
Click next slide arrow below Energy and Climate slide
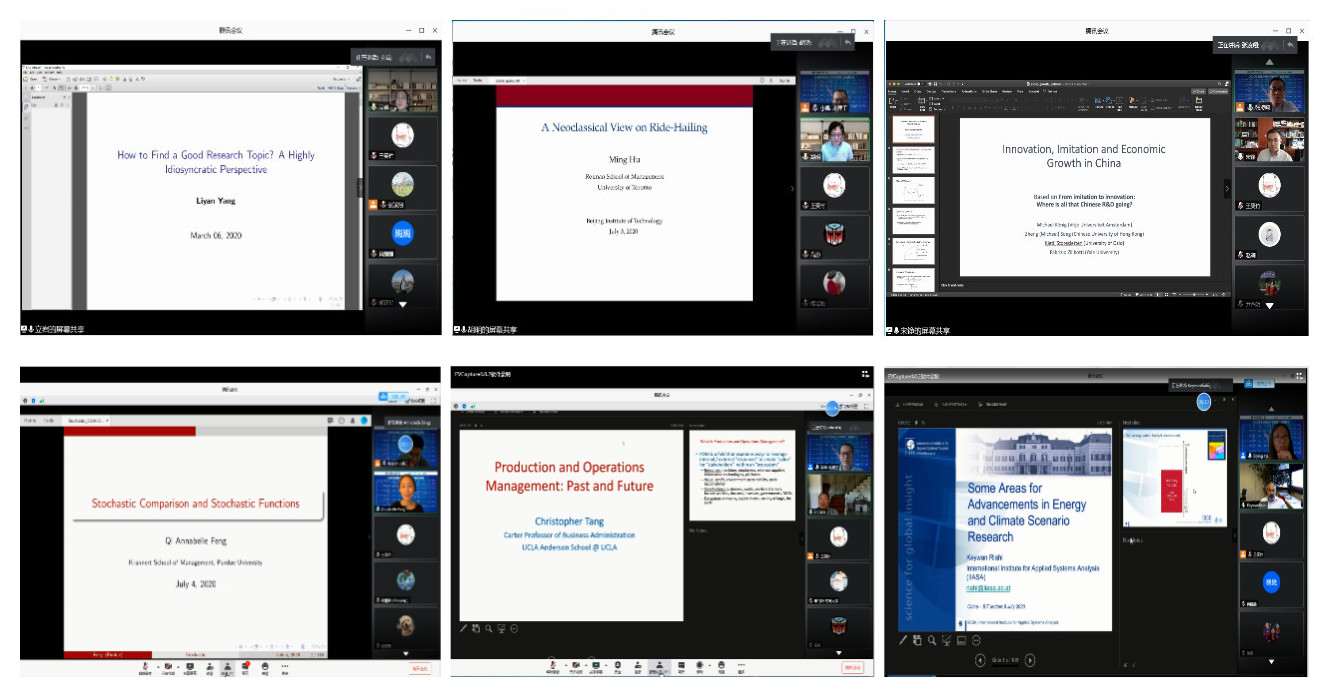point(1030,660)
